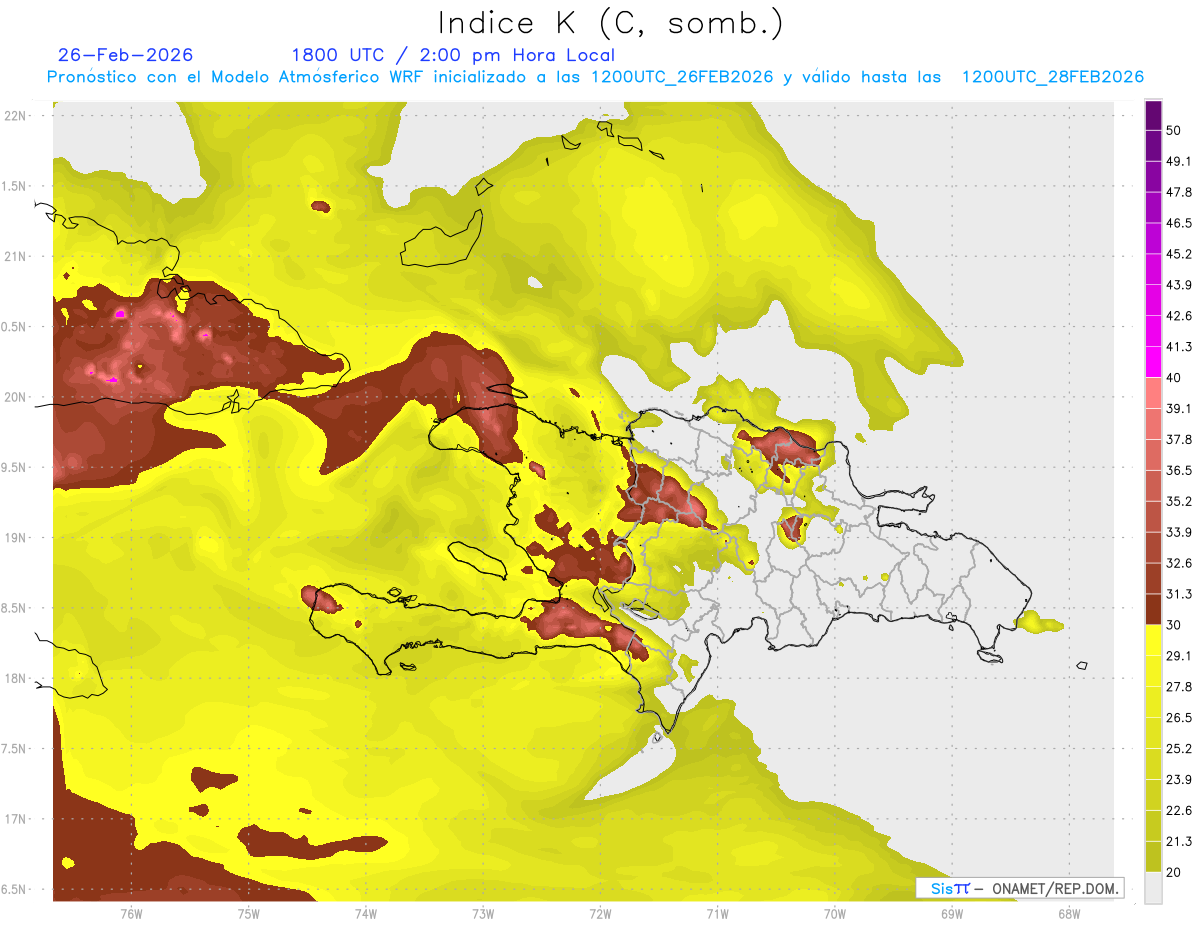The height and width of the screenshot is (927, 1200).
Task: Click the colorbar value "23.9"
Action: tap(1179, 780)
